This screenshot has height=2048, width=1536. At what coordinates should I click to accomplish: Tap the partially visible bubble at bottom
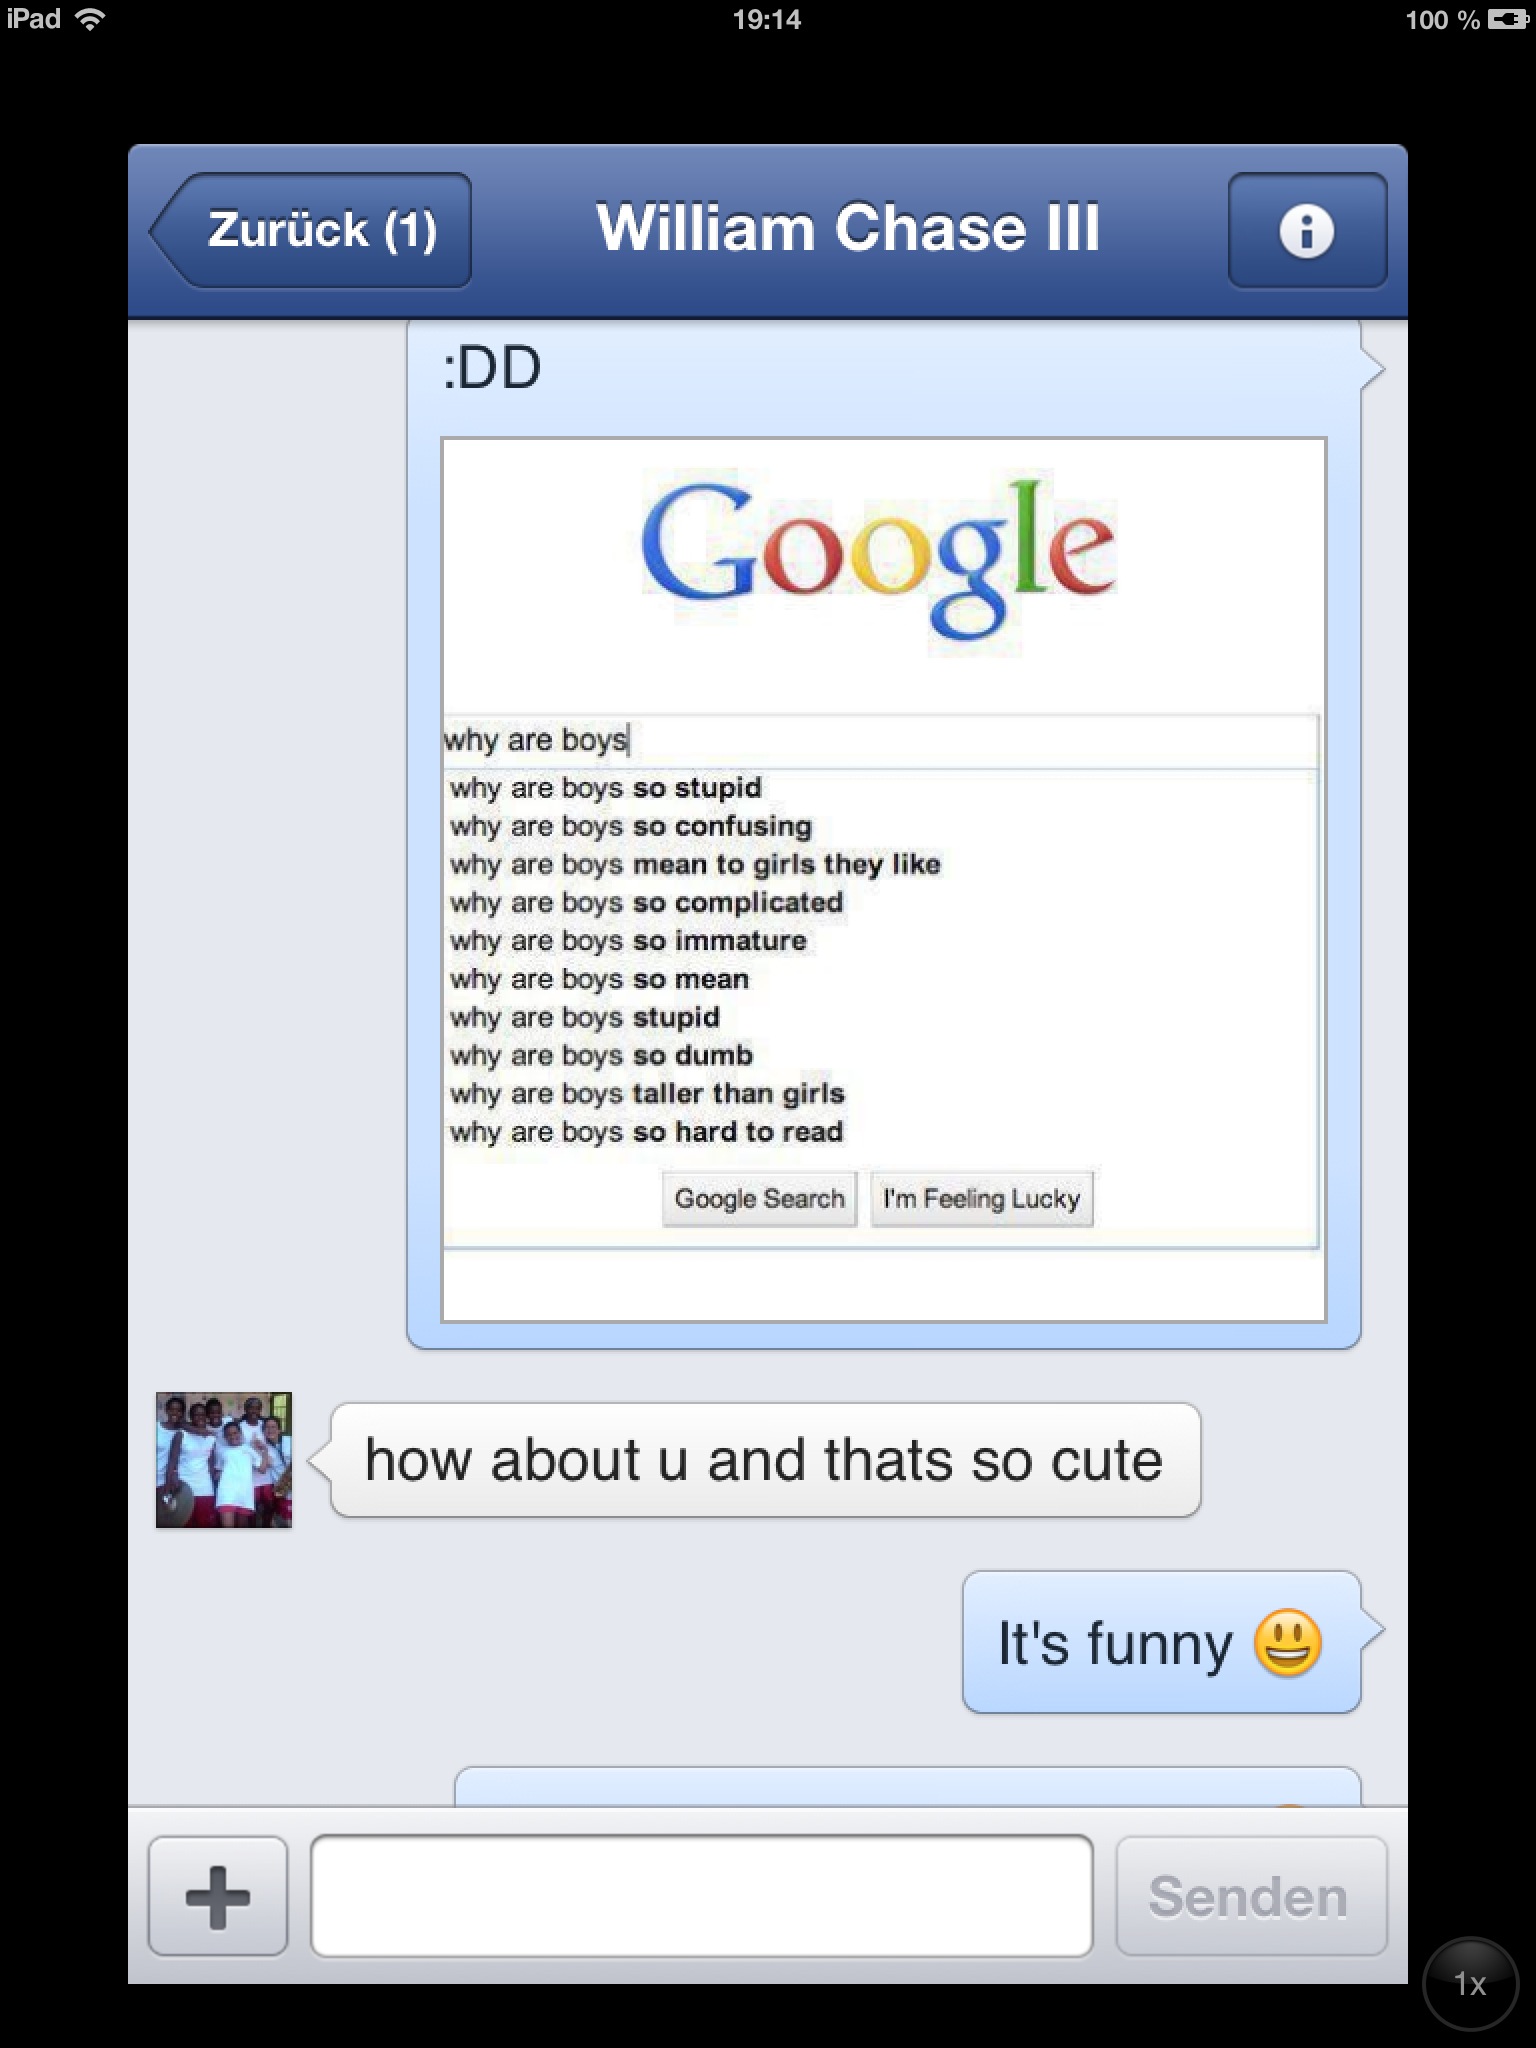pyautogui.click(x=908, y=1786)
